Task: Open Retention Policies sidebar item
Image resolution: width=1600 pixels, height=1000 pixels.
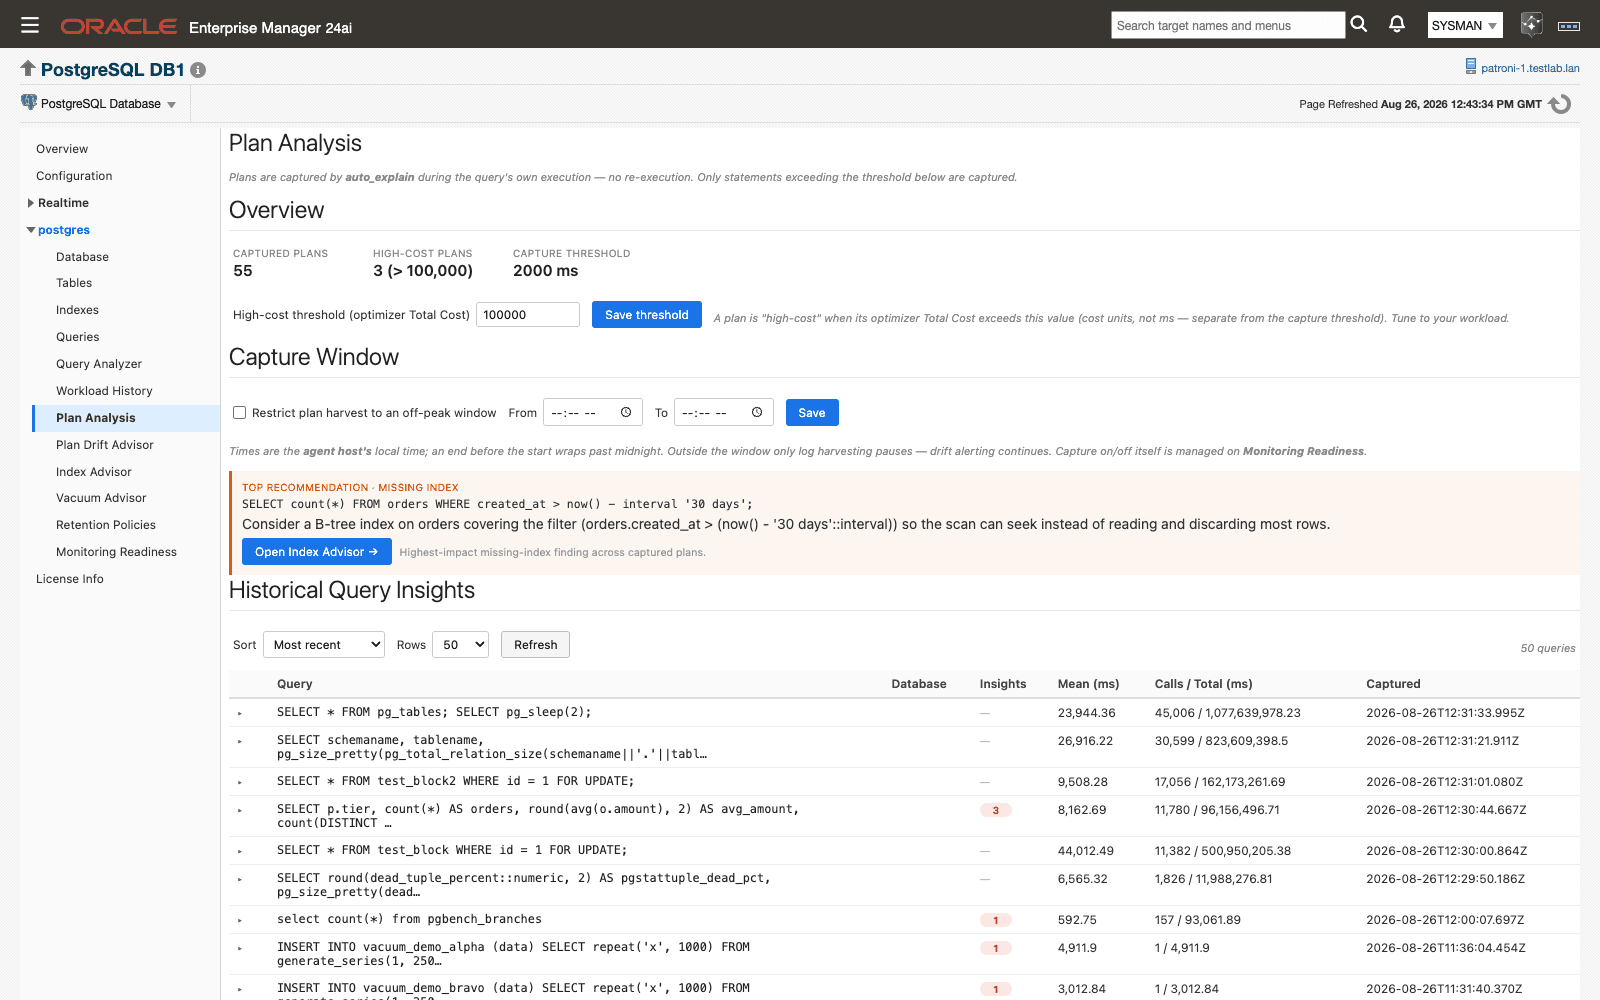Action: click(x=106, y=525)
